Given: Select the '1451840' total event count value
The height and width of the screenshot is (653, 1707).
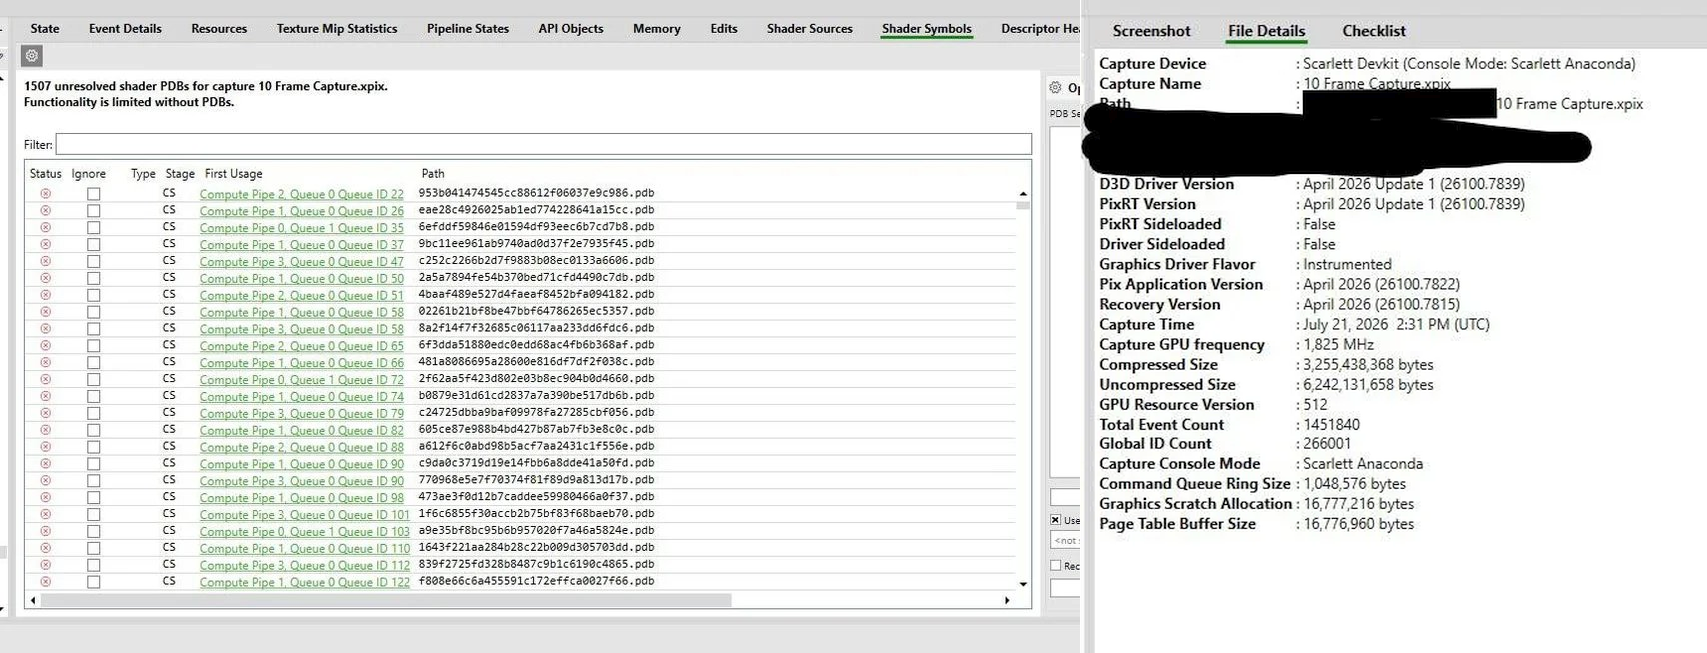Looking at the screenshot, I should 1331,425.
